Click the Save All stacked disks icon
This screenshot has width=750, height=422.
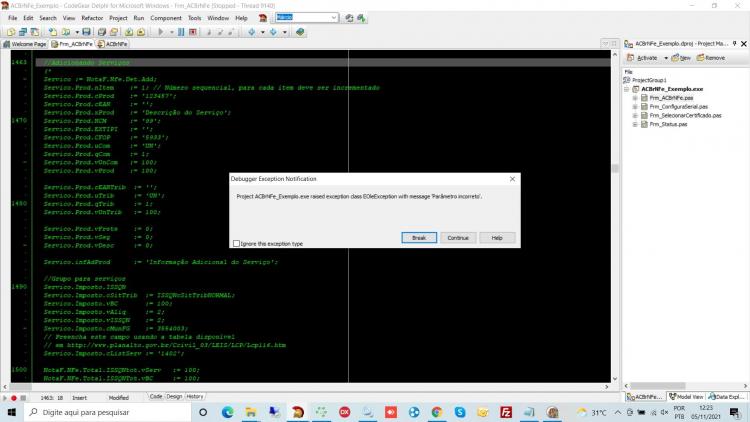pos(101,32)
